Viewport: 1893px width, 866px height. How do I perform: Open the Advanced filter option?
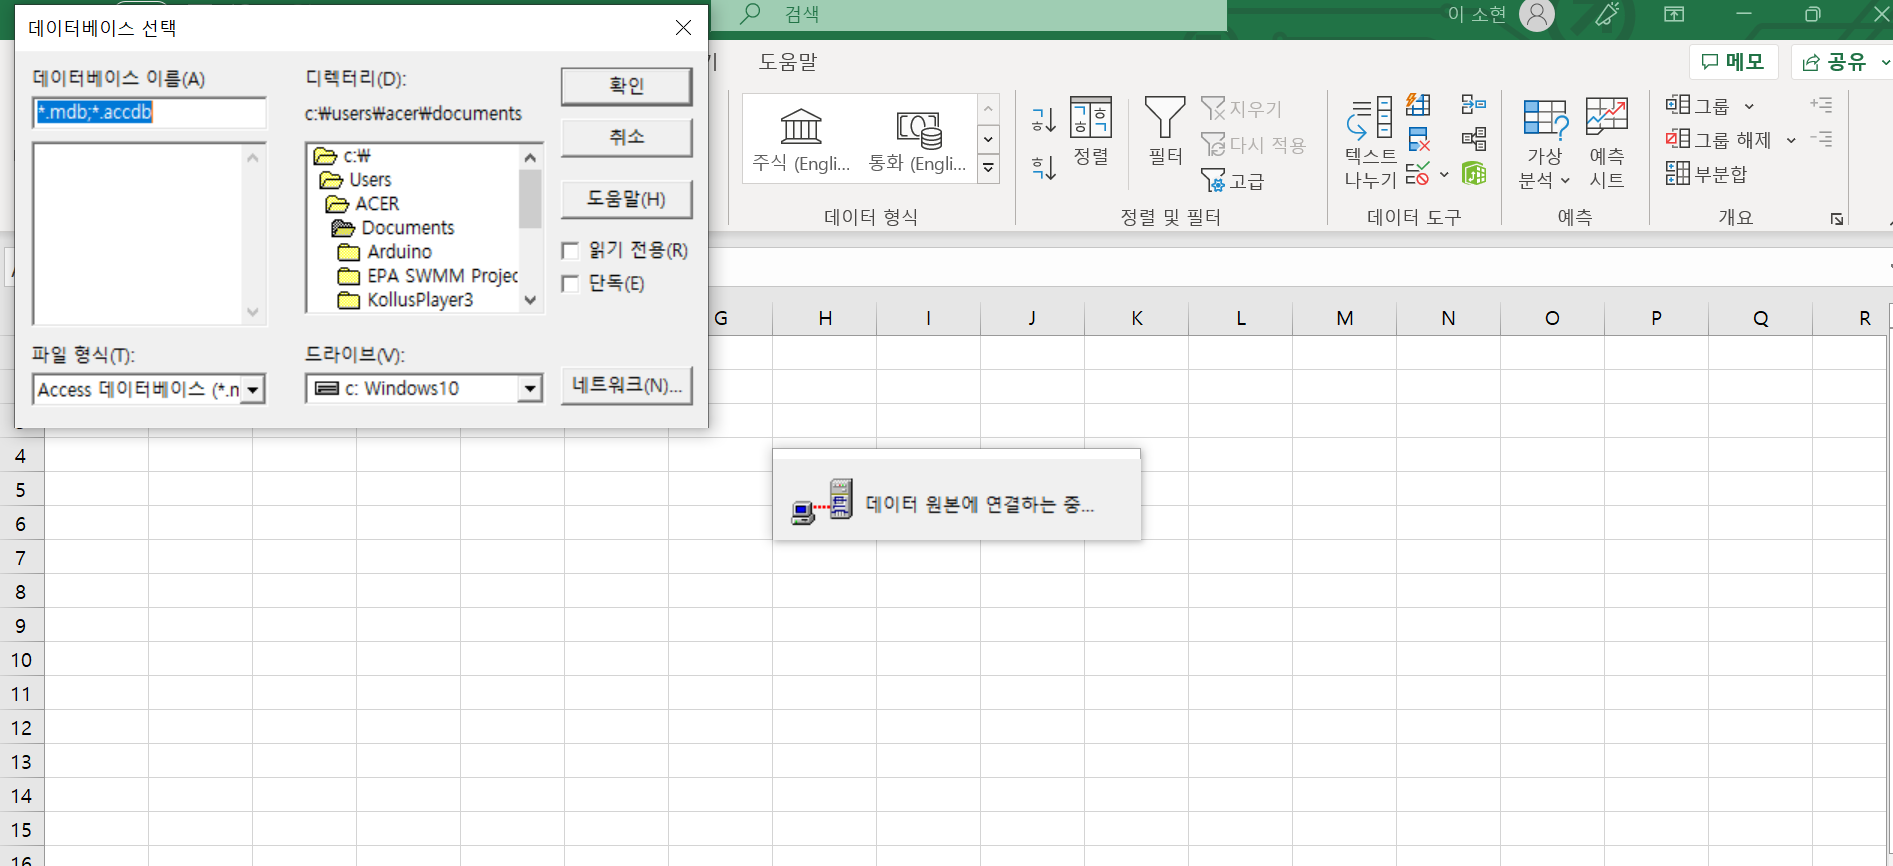point(1233,181)
